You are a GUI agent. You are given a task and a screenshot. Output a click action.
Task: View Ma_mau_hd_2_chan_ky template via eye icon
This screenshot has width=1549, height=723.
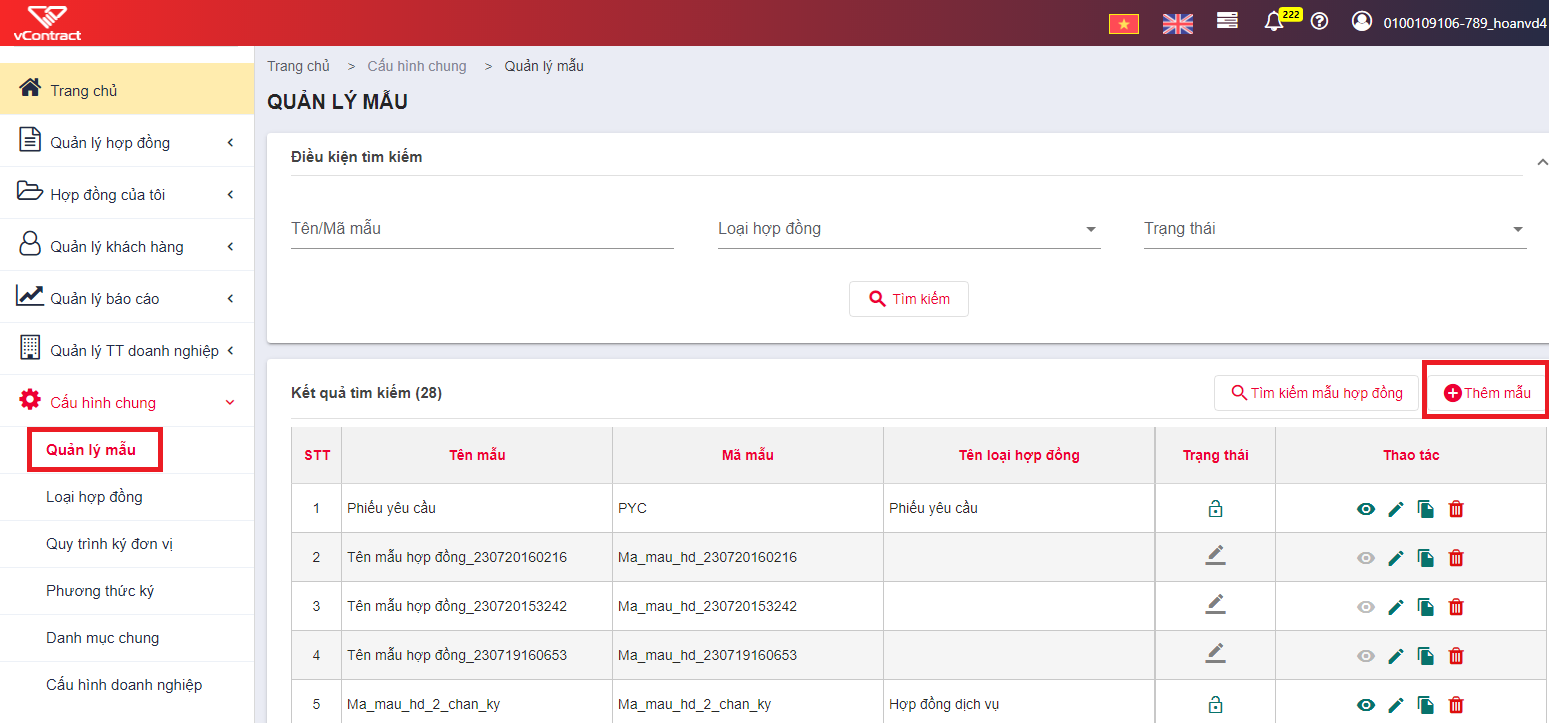pyautogui.click(x=1366, y=705)
